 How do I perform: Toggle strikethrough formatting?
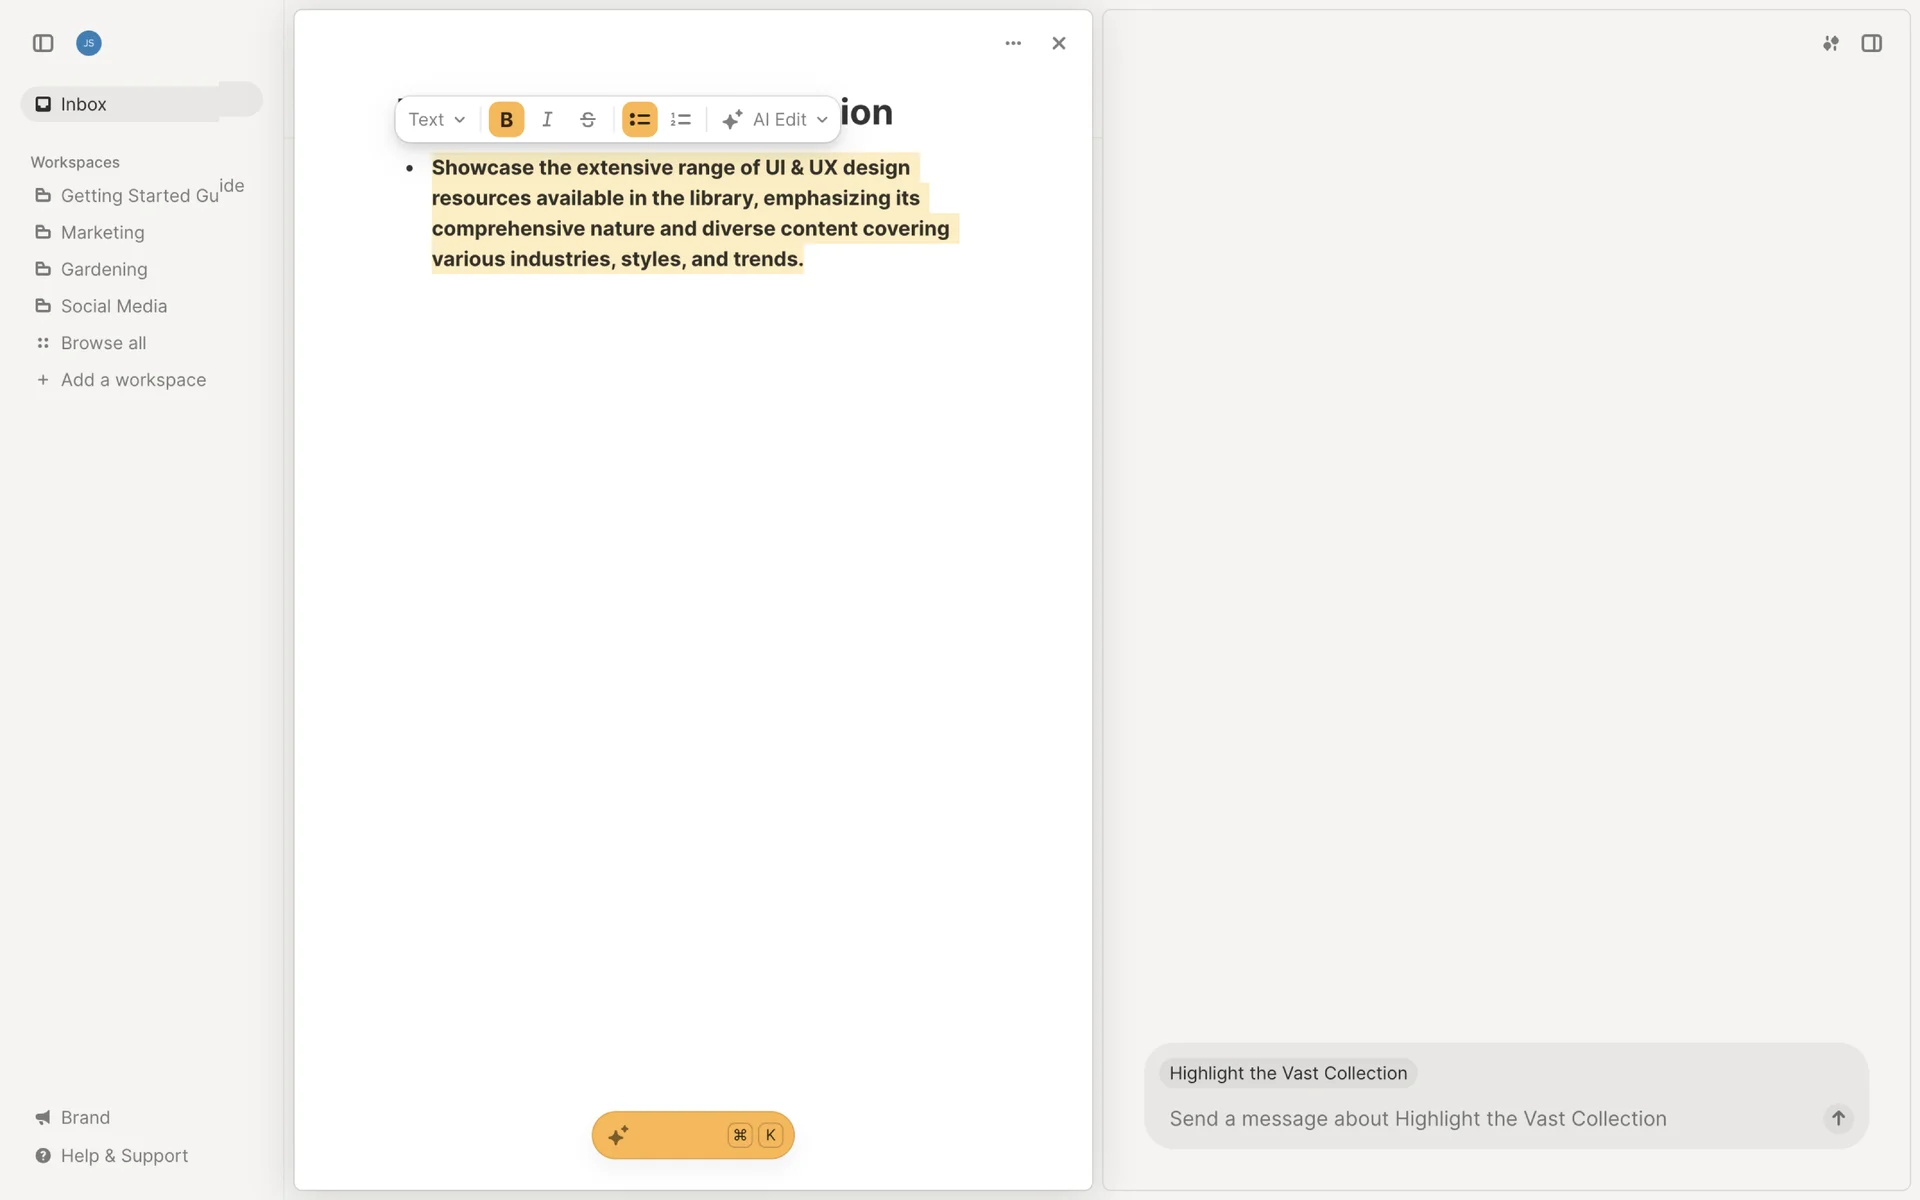click(x=588, y=120)
